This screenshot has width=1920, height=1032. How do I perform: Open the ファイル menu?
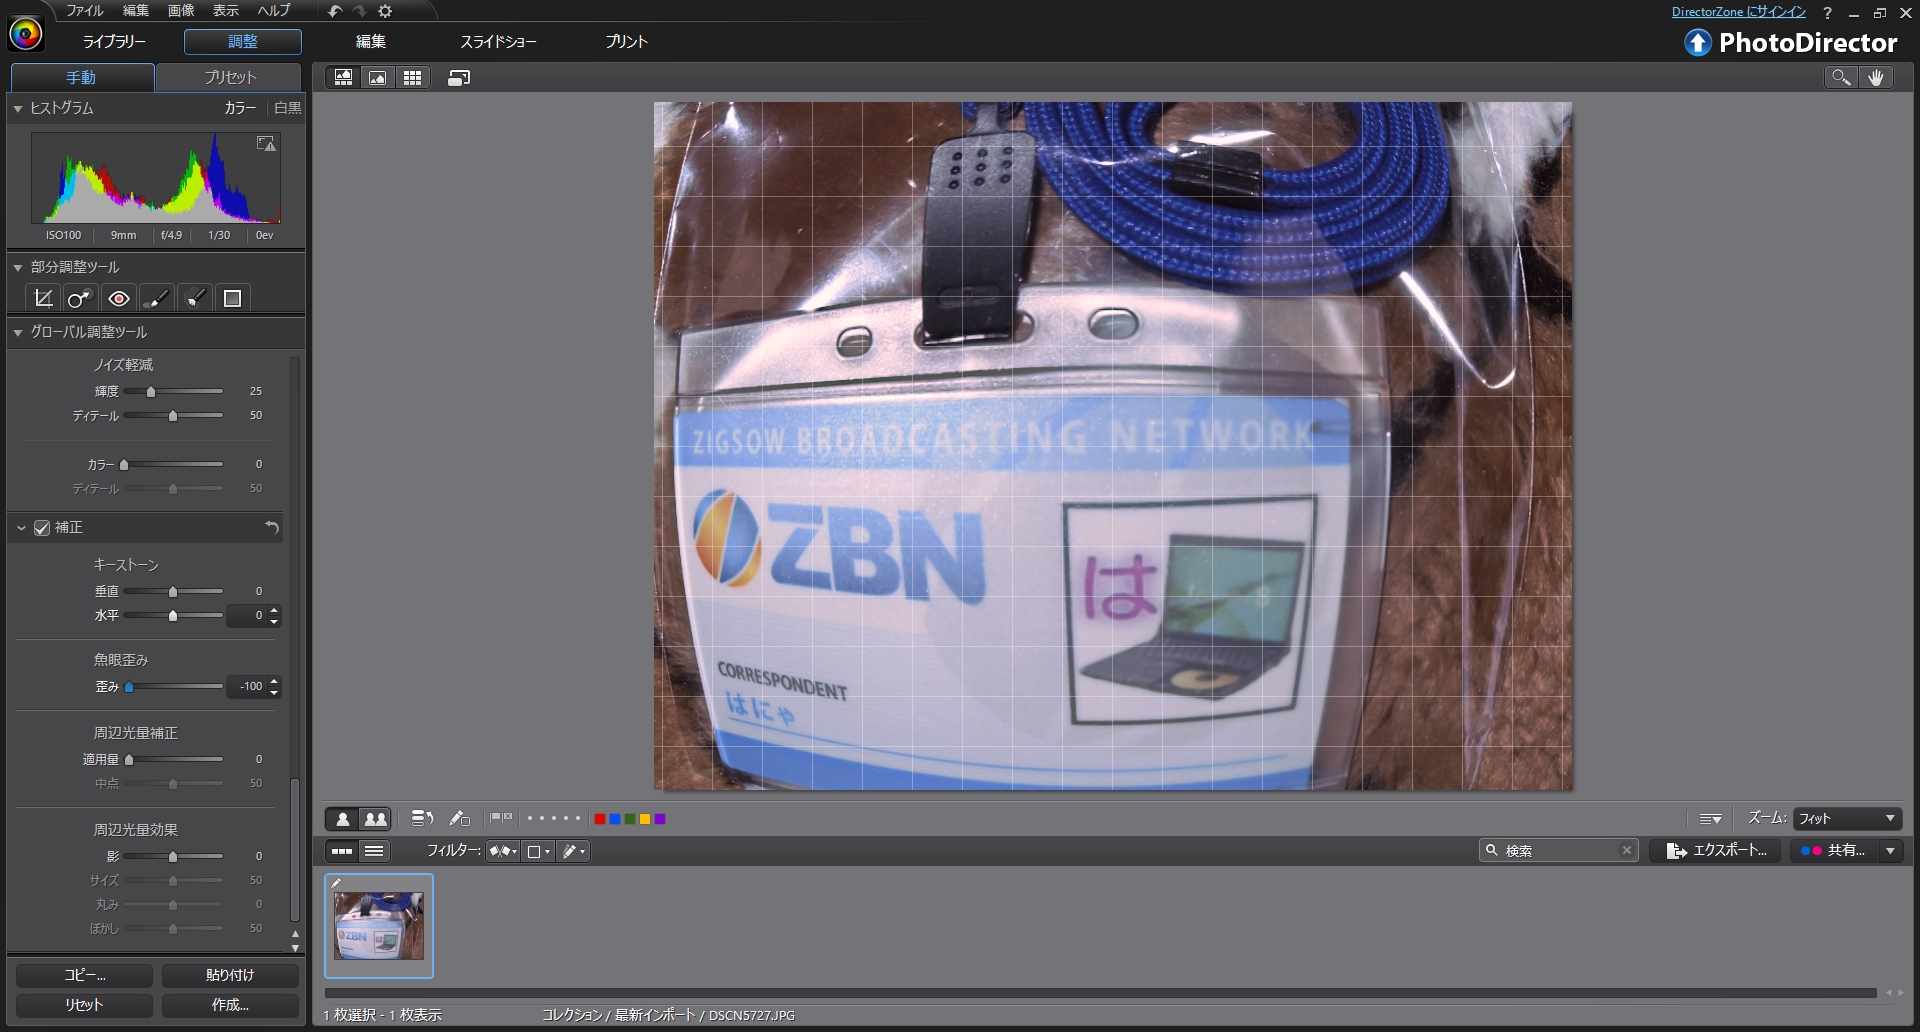84,11
